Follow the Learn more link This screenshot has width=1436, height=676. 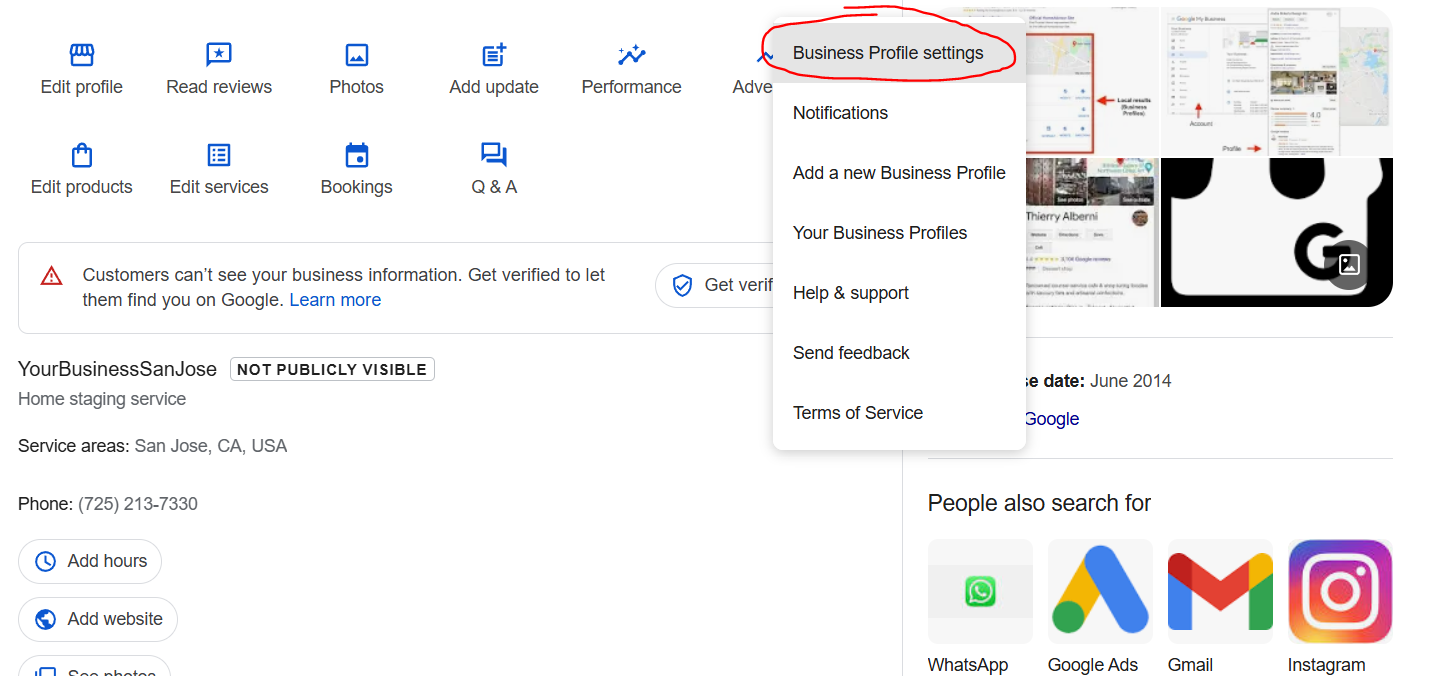(335, 300)
